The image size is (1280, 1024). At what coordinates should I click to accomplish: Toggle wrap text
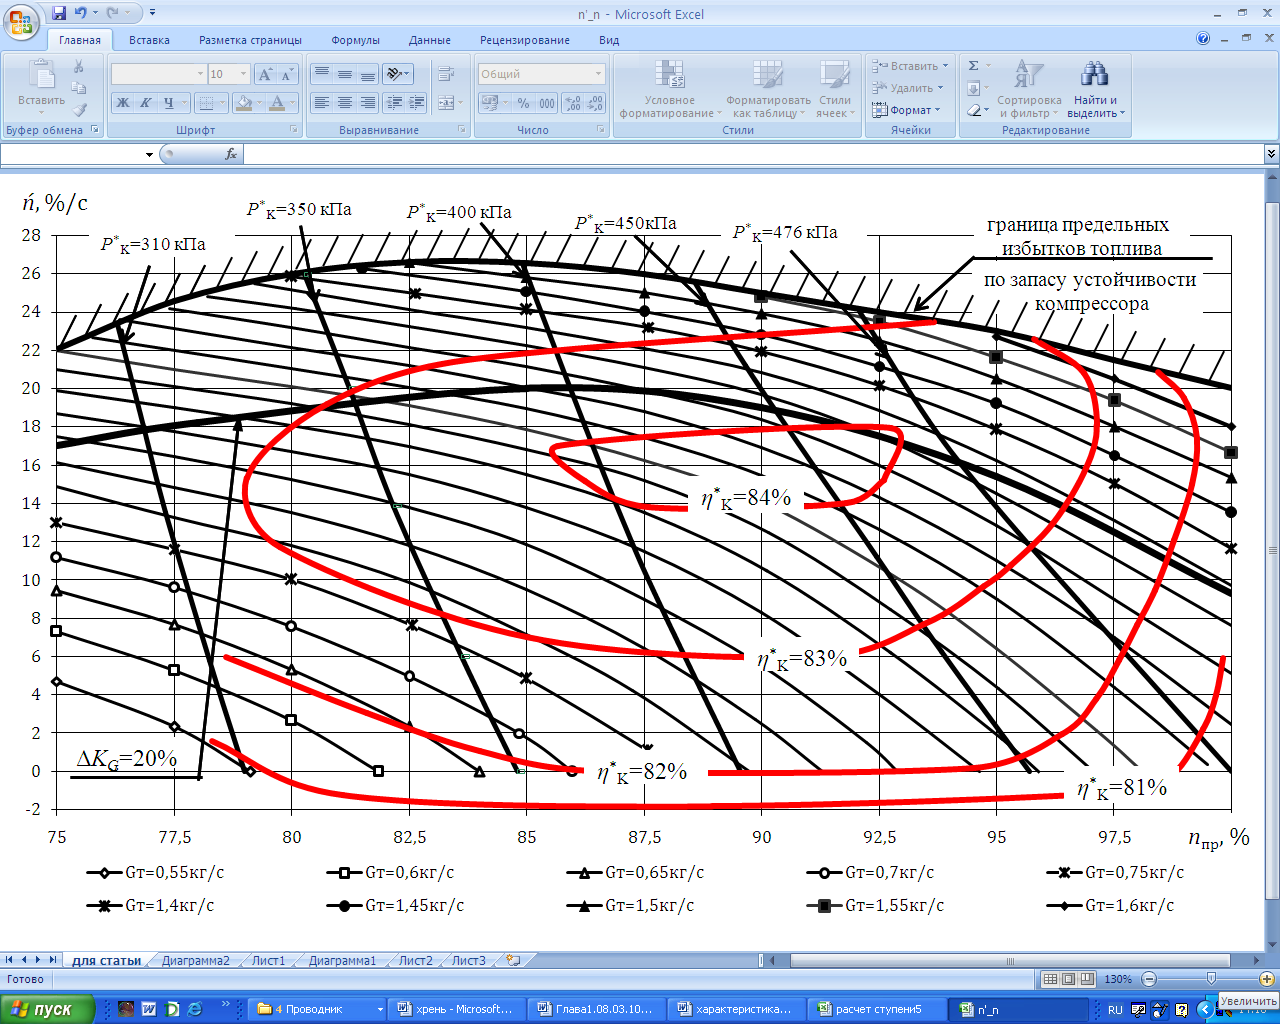446,74
